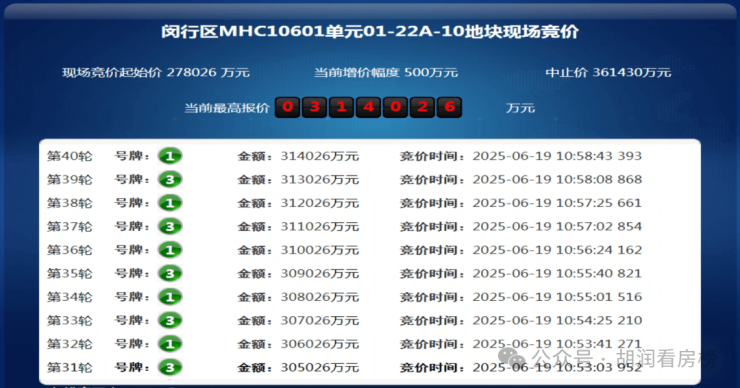This screenshot has width=740, height=388.
Task: Select the green badge in round 31
Action: (x=170, y=367)
